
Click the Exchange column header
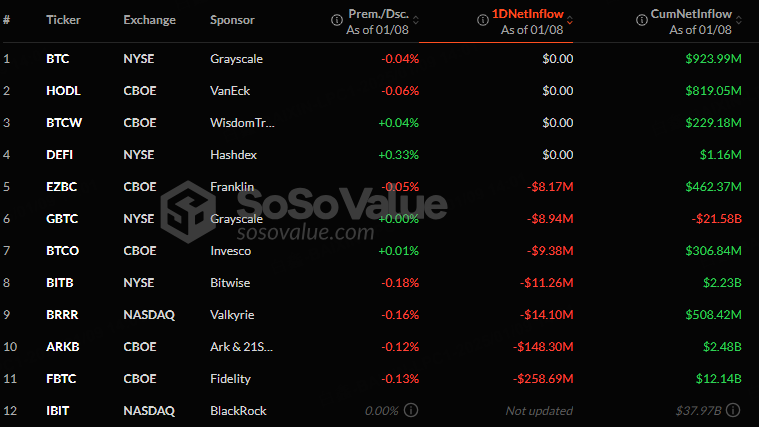click(150, 20)
